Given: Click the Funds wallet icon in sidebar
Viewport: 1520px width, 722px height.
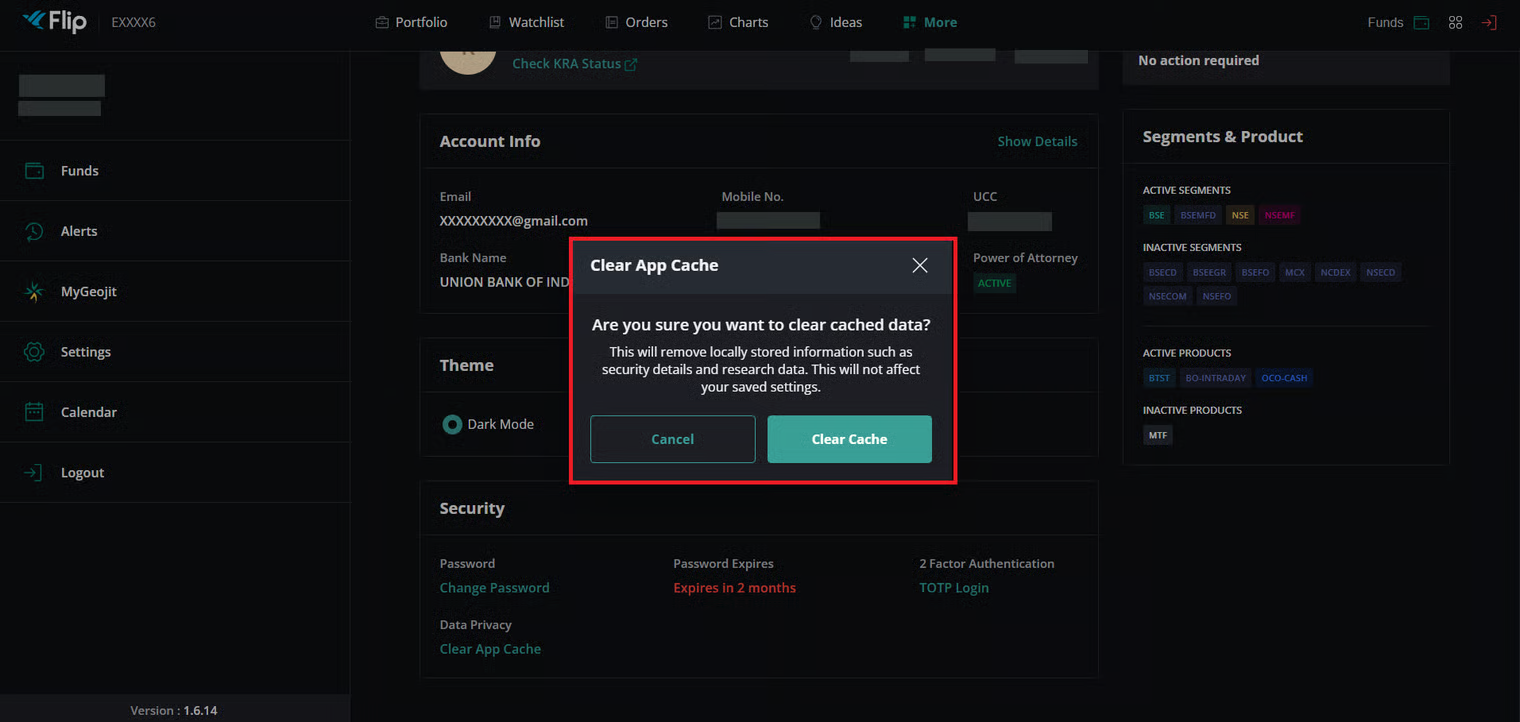Looking at the screenshot, I should (34, 171).
